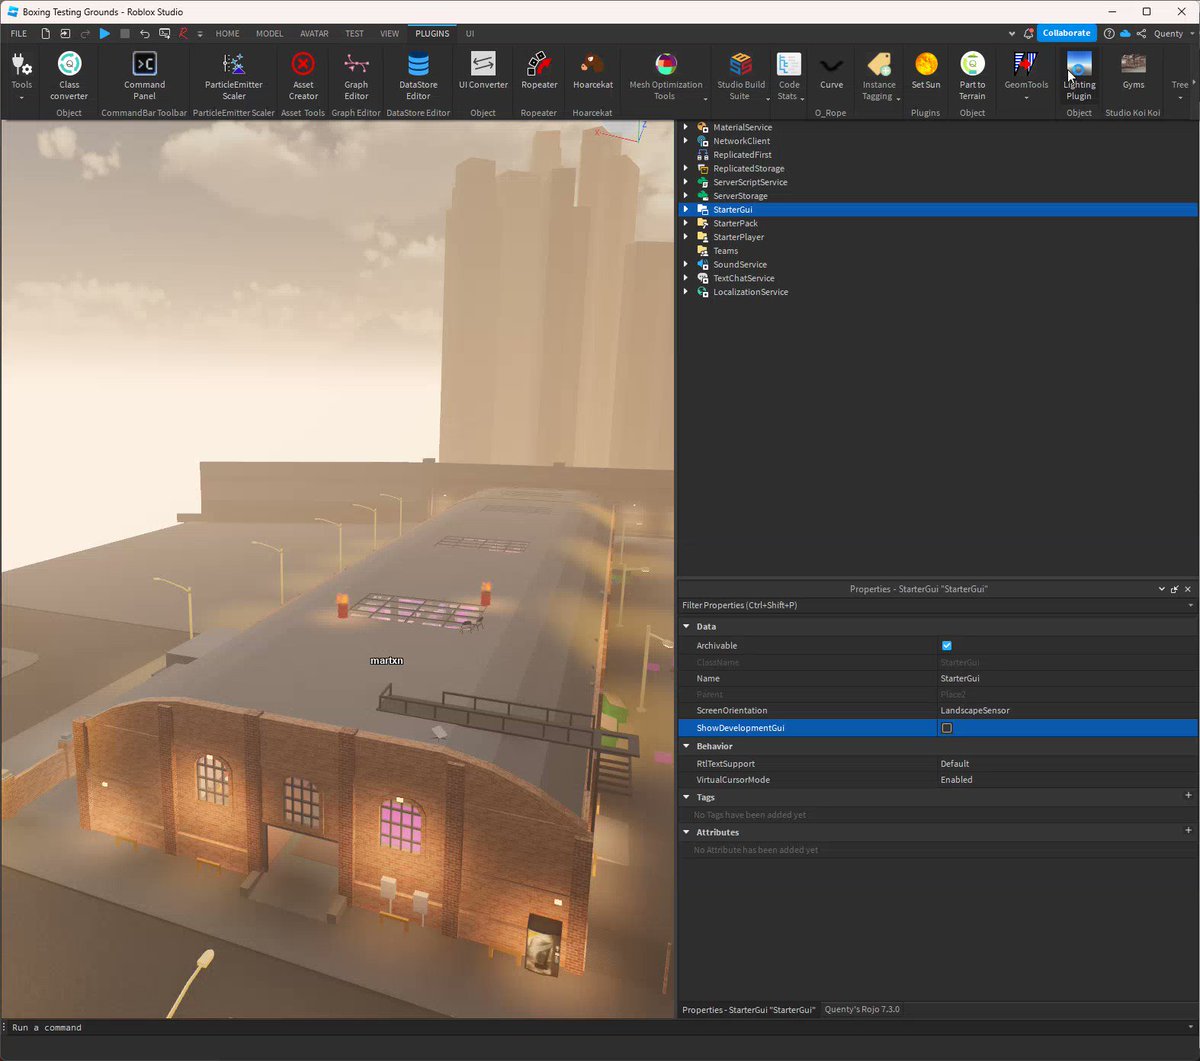1200x1061 pixels.
Task: Click the Play button in quick access bar
Action: point(104,33)
